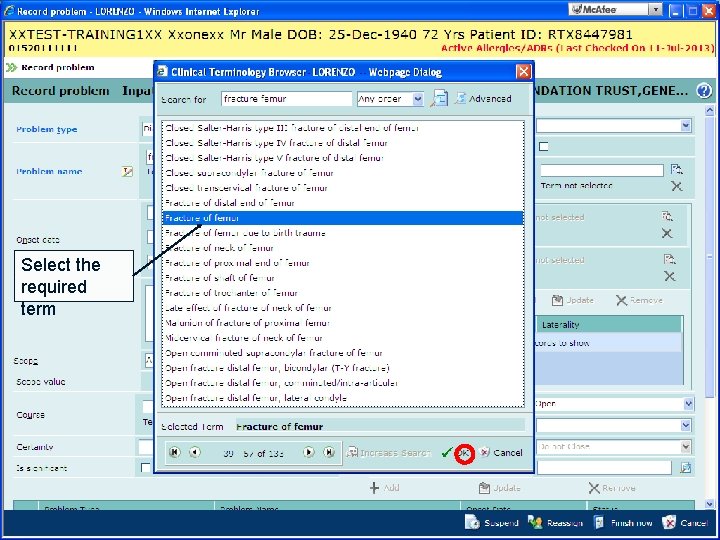Close the Clinical Terminology Browser dialog

click(x=523, y=72)
